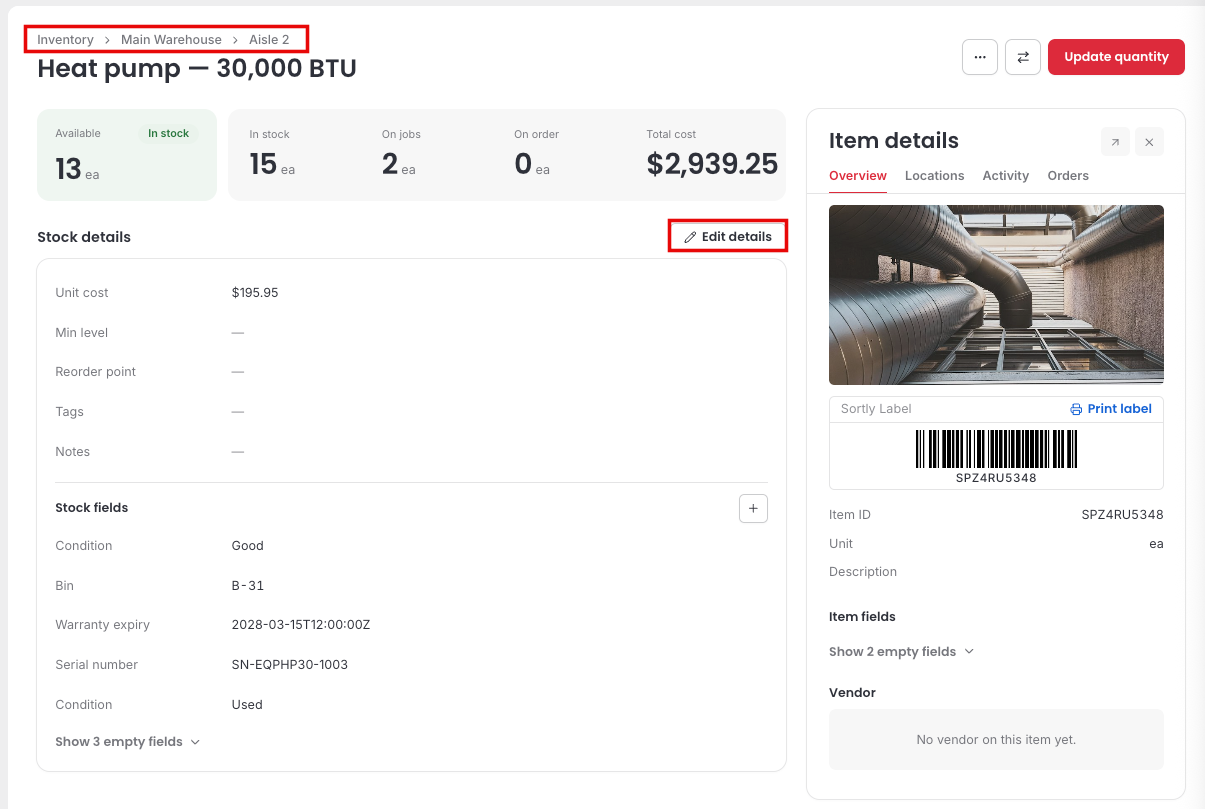
Task: Click the $195.95 unit cost value
Action: (x=255, y=293)
